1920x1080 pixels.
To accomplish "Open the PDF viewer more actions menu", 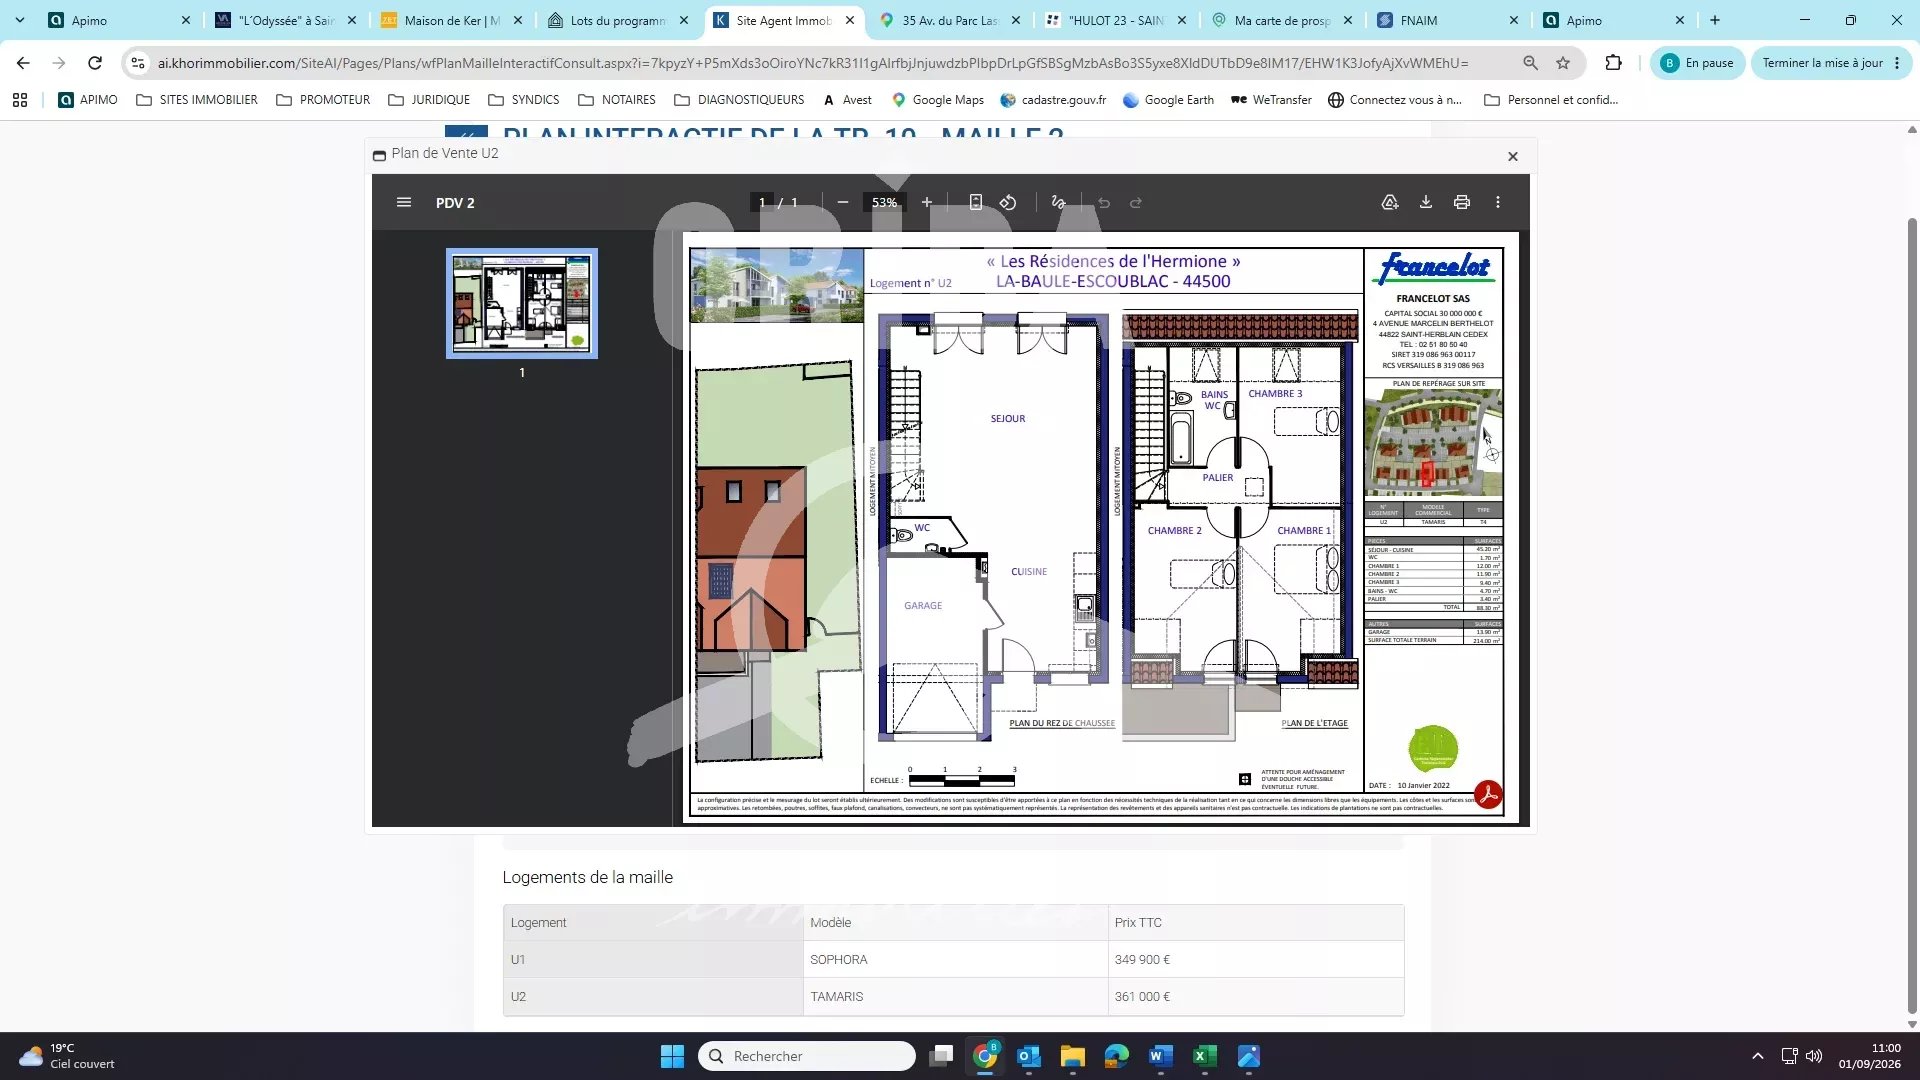I will coord(1498,202).
